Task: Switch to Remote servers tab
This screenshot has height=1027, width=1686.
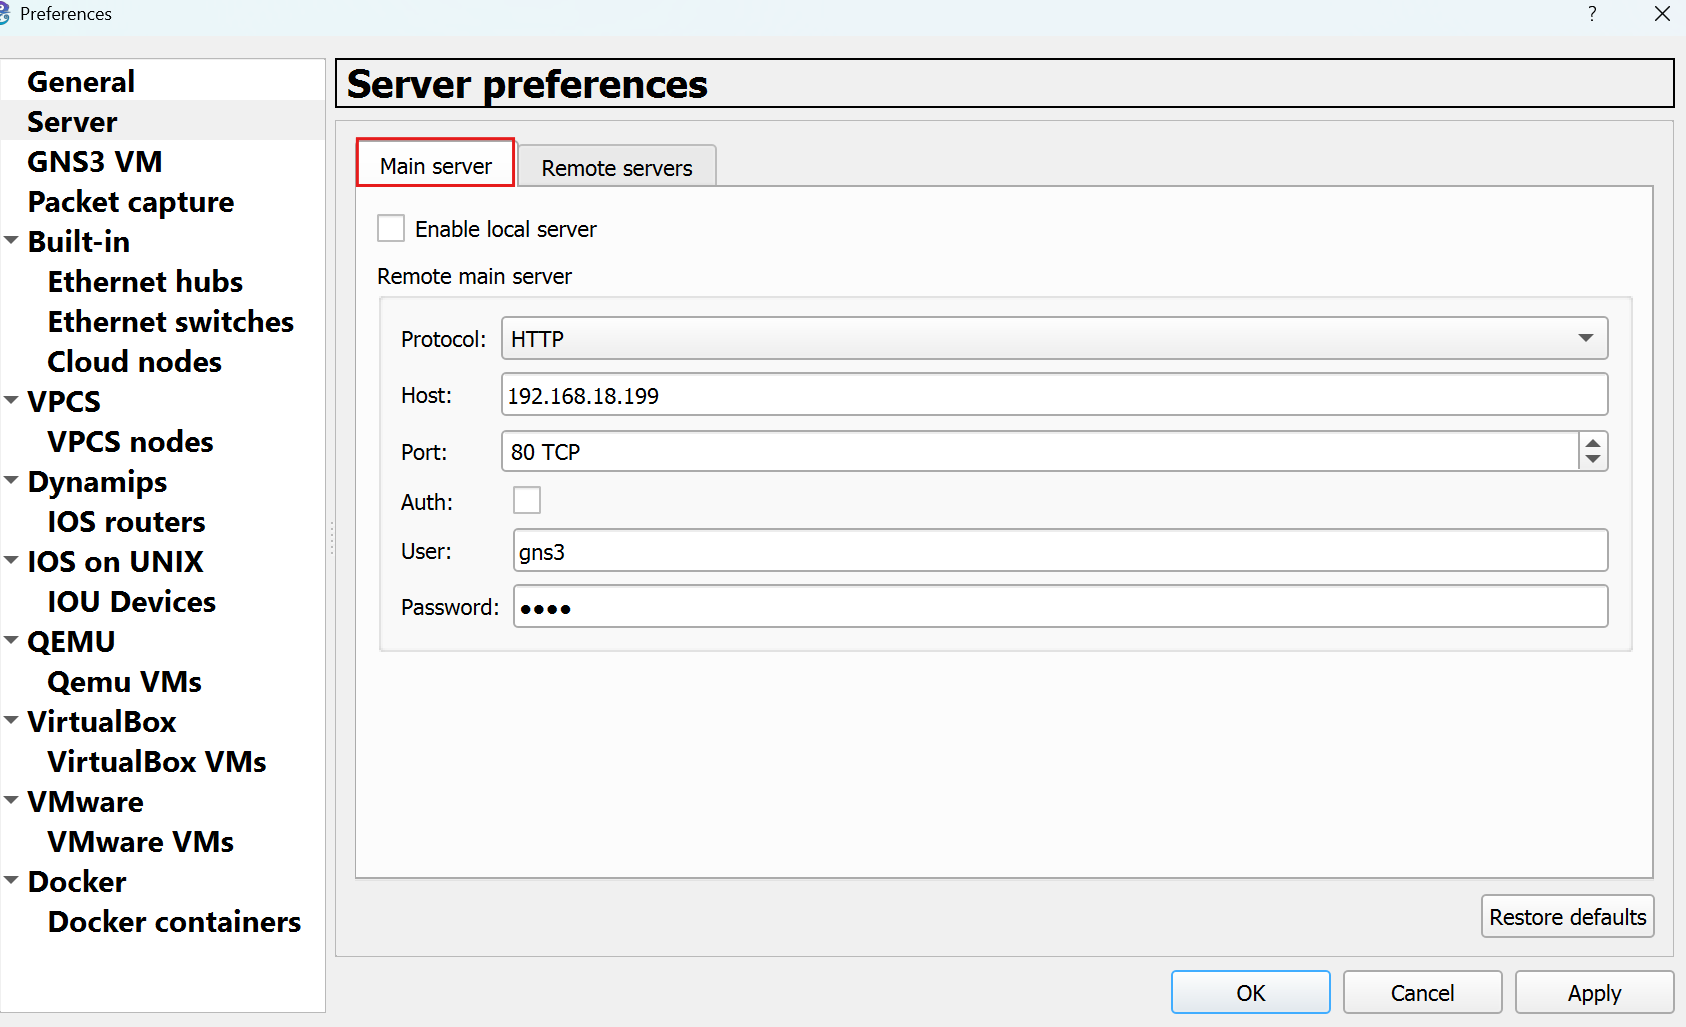Action: click(x=616, y=167)
